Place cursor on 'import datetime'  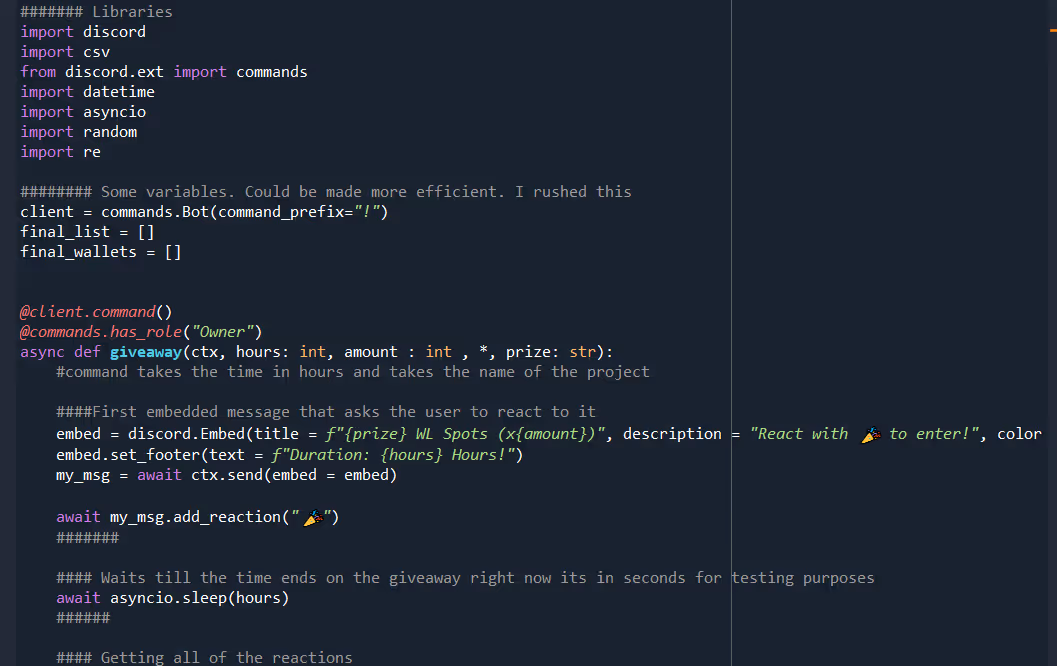tap(88, 92)
